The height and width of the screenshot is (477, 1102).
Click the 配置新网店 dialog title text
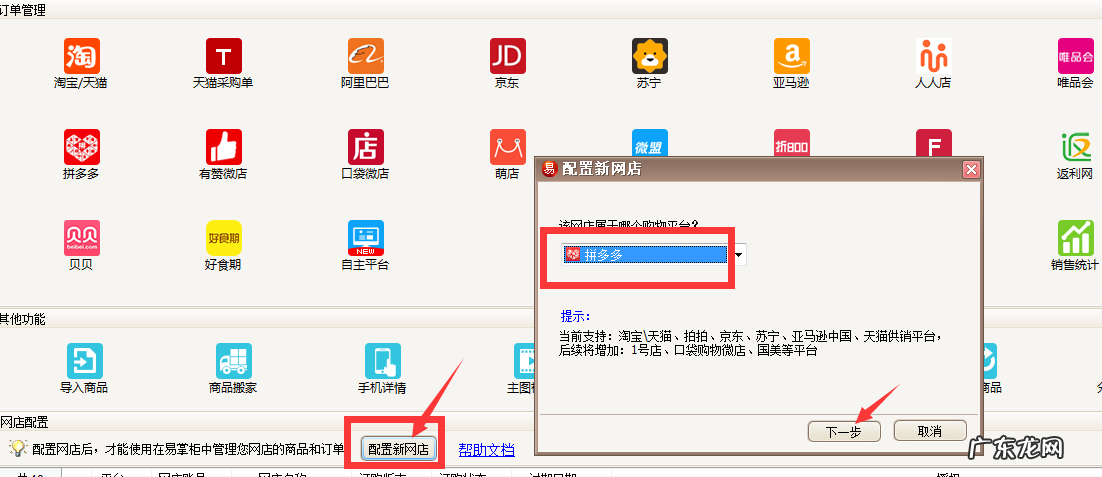click(x=602, y=169)
